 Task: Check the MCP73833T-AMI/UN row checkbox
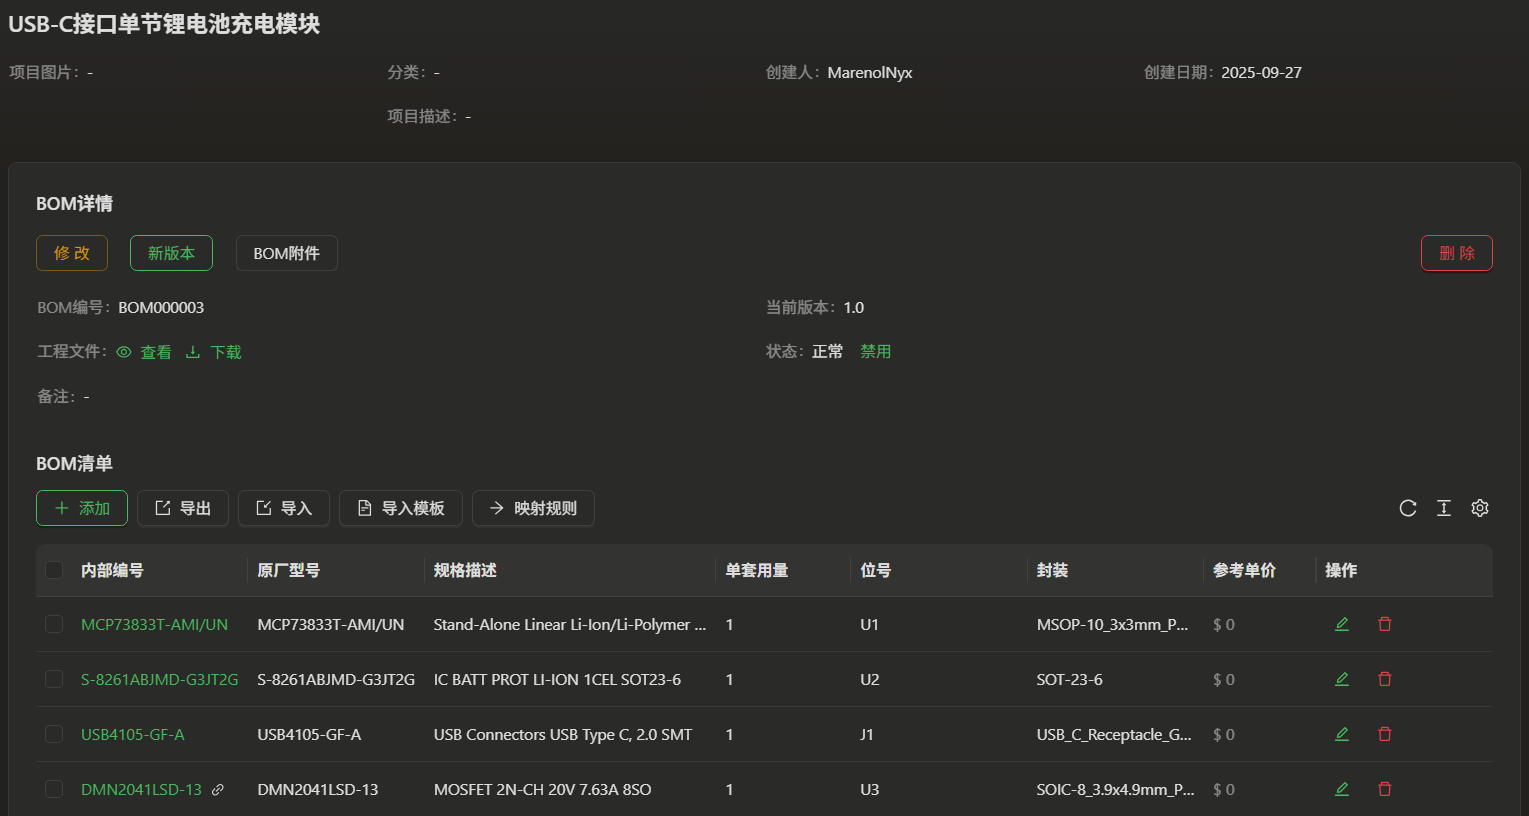[x=54, y=624]
